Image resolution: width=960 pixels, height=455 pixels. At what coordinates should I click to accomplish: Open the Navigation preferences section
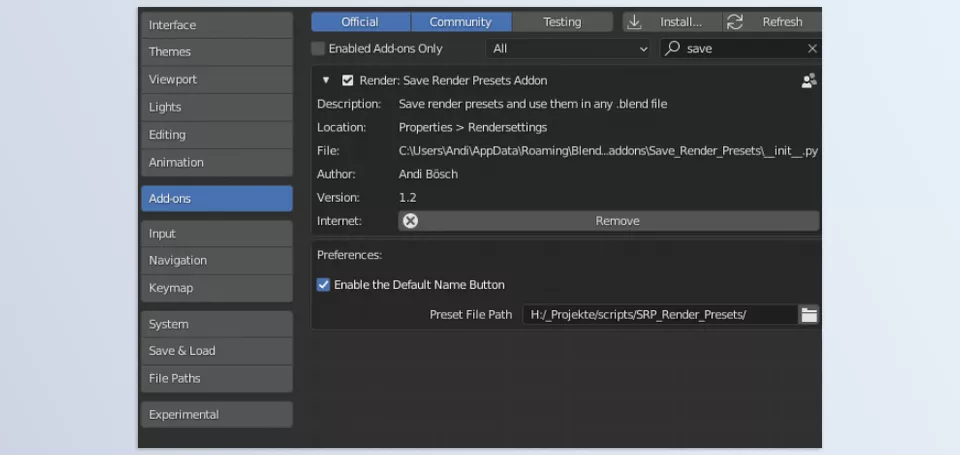coord(217,260)
